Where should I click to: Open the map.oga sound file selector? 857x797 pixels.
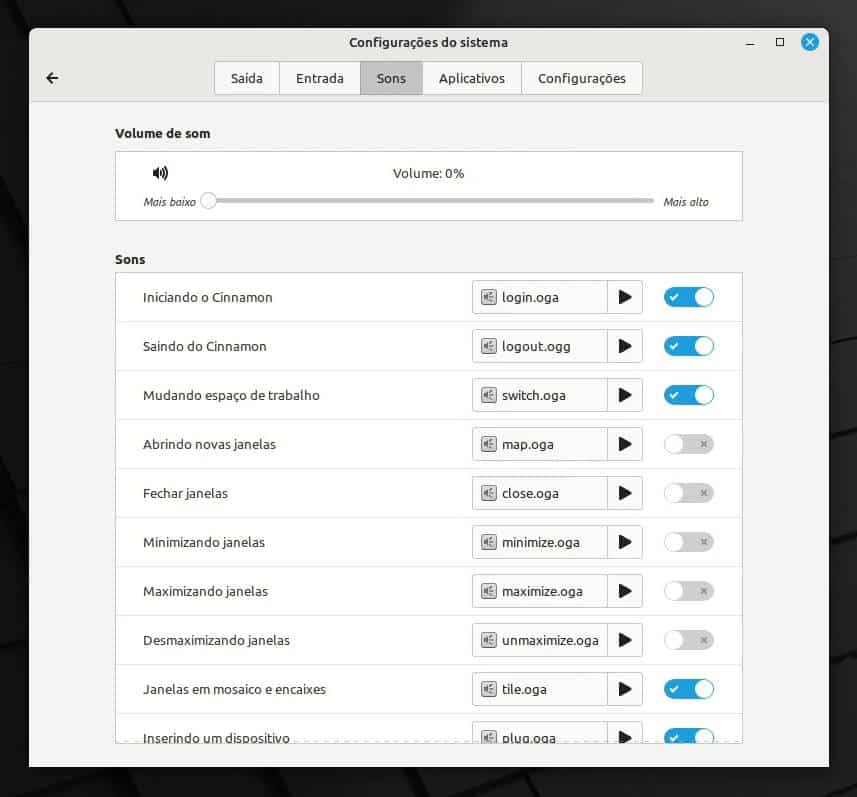[540, 444]
